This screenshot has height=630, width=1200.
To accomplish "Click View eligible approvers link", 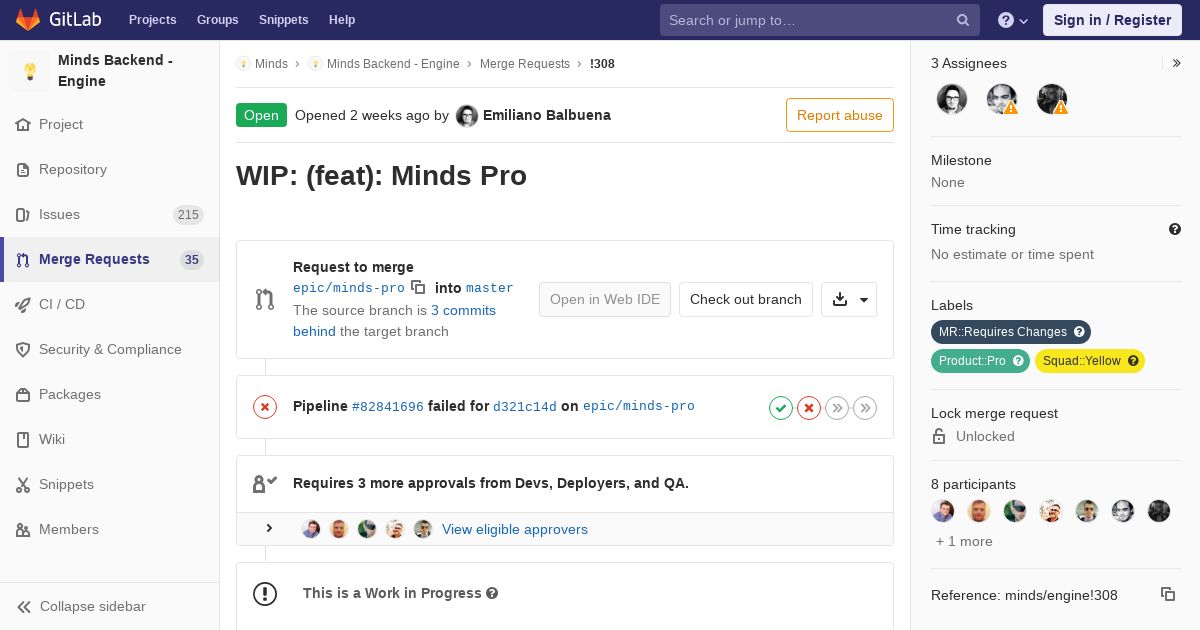I will 515,529.
